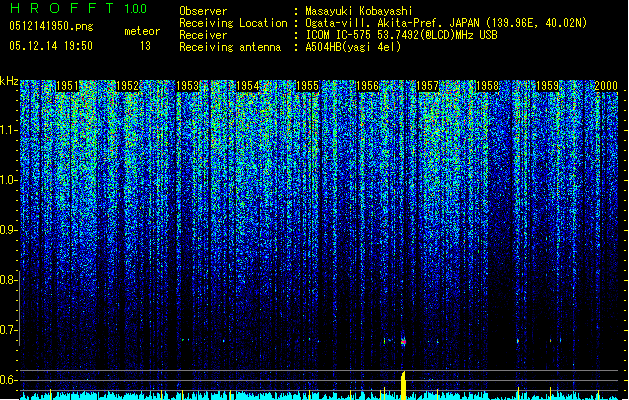Click the 1952 time marker
629x400 pixels.
tap(127, 86)
